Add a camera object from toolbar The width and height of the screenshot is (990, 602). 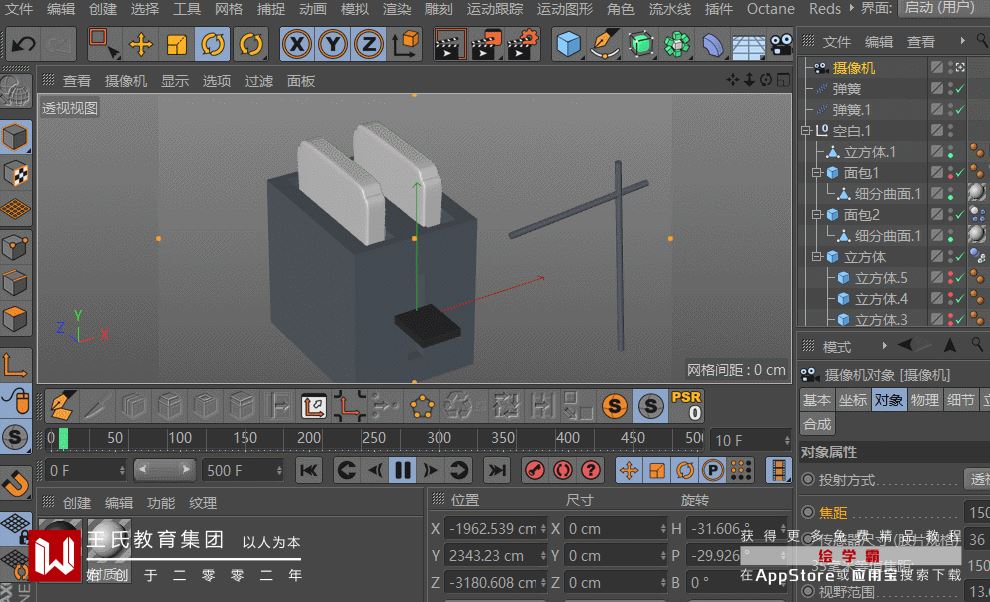point(781,44)
